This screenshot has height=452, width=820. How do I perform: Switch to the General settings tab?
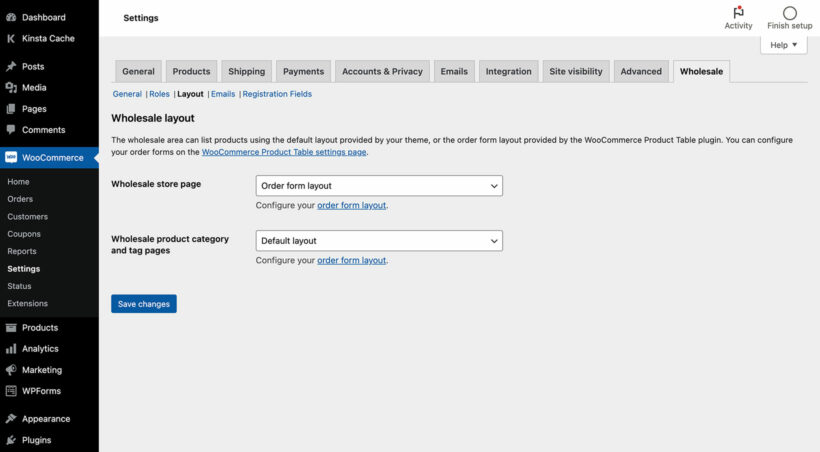tap(138, 71)
